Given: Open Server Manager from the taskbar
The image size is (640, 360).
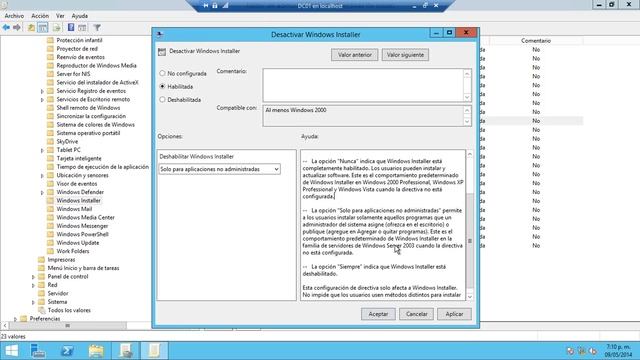Looking at the screenshot, I should coord(38,351).
